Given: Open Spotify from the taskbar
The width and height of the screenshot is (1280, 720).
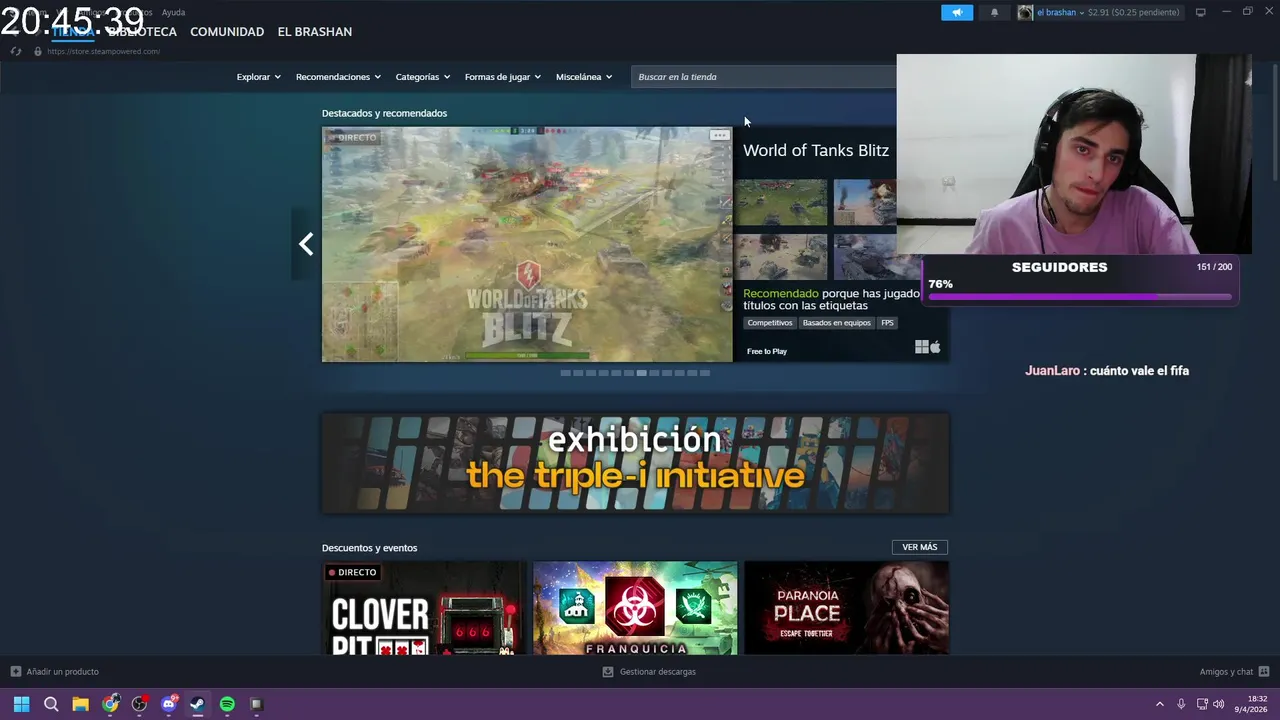Looking at the screenshot, I should pos(227,704).
